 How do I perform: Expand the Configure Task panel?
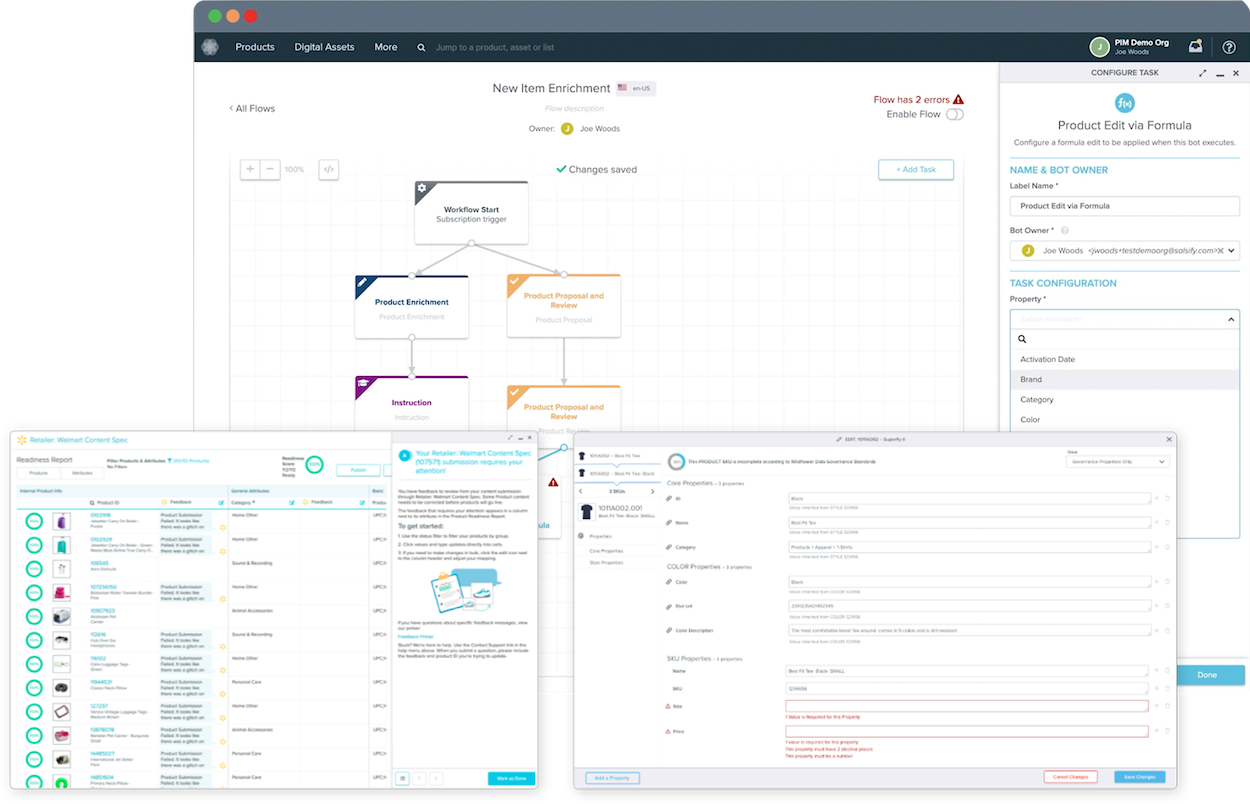click(x=1203, y=73)
